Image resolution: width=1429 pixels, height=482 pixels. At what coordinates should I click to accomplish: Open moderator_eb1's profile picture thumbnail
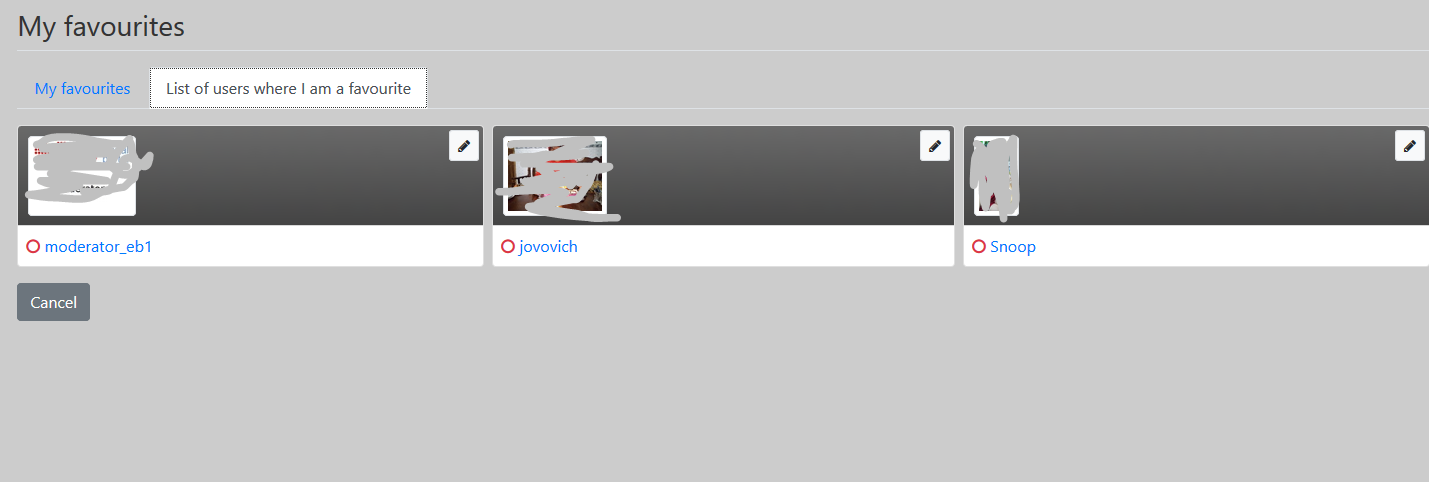[82, 176]
